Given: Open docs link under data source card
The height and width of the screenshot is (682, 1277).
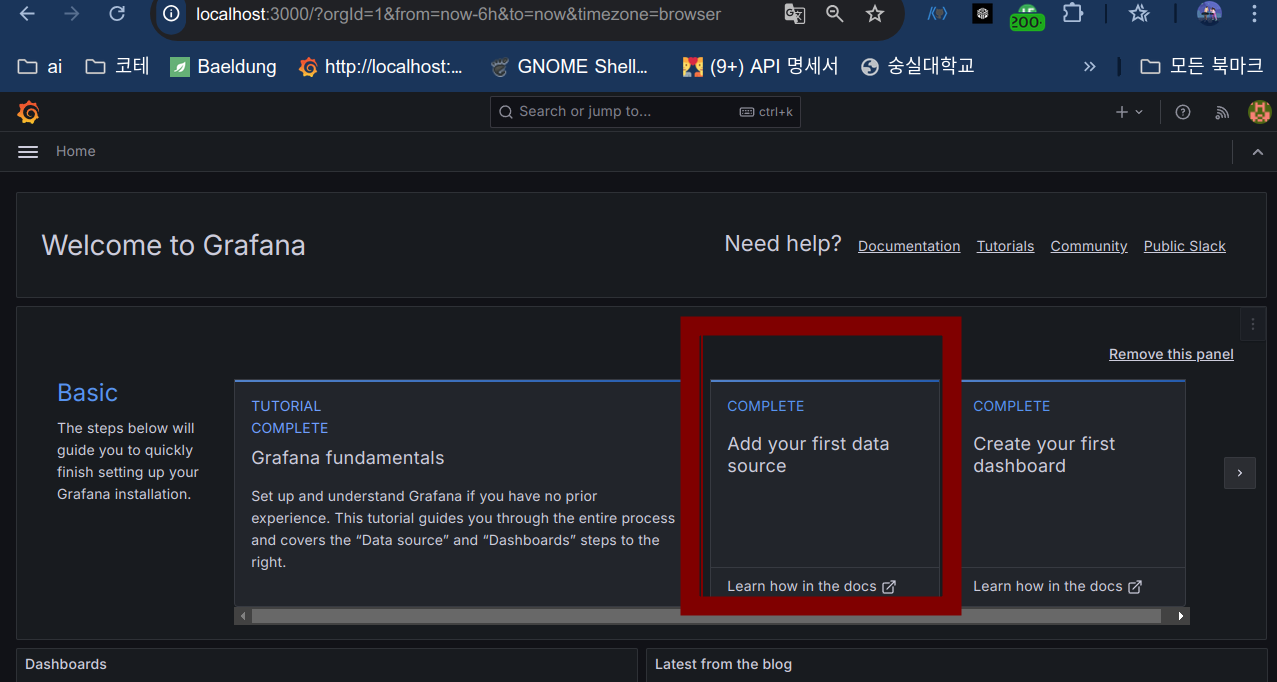Looking at the screenshot, I should coord(811,586).
